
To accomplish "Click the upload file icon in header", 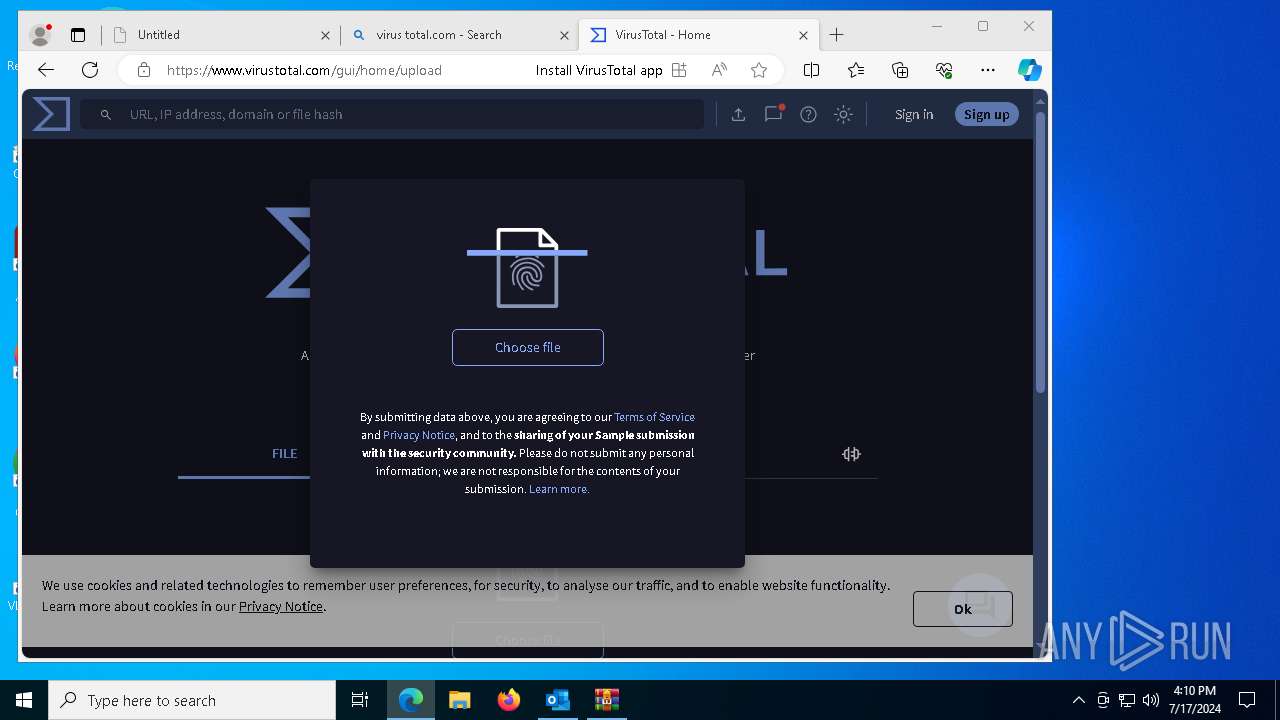I will point(738,114).
